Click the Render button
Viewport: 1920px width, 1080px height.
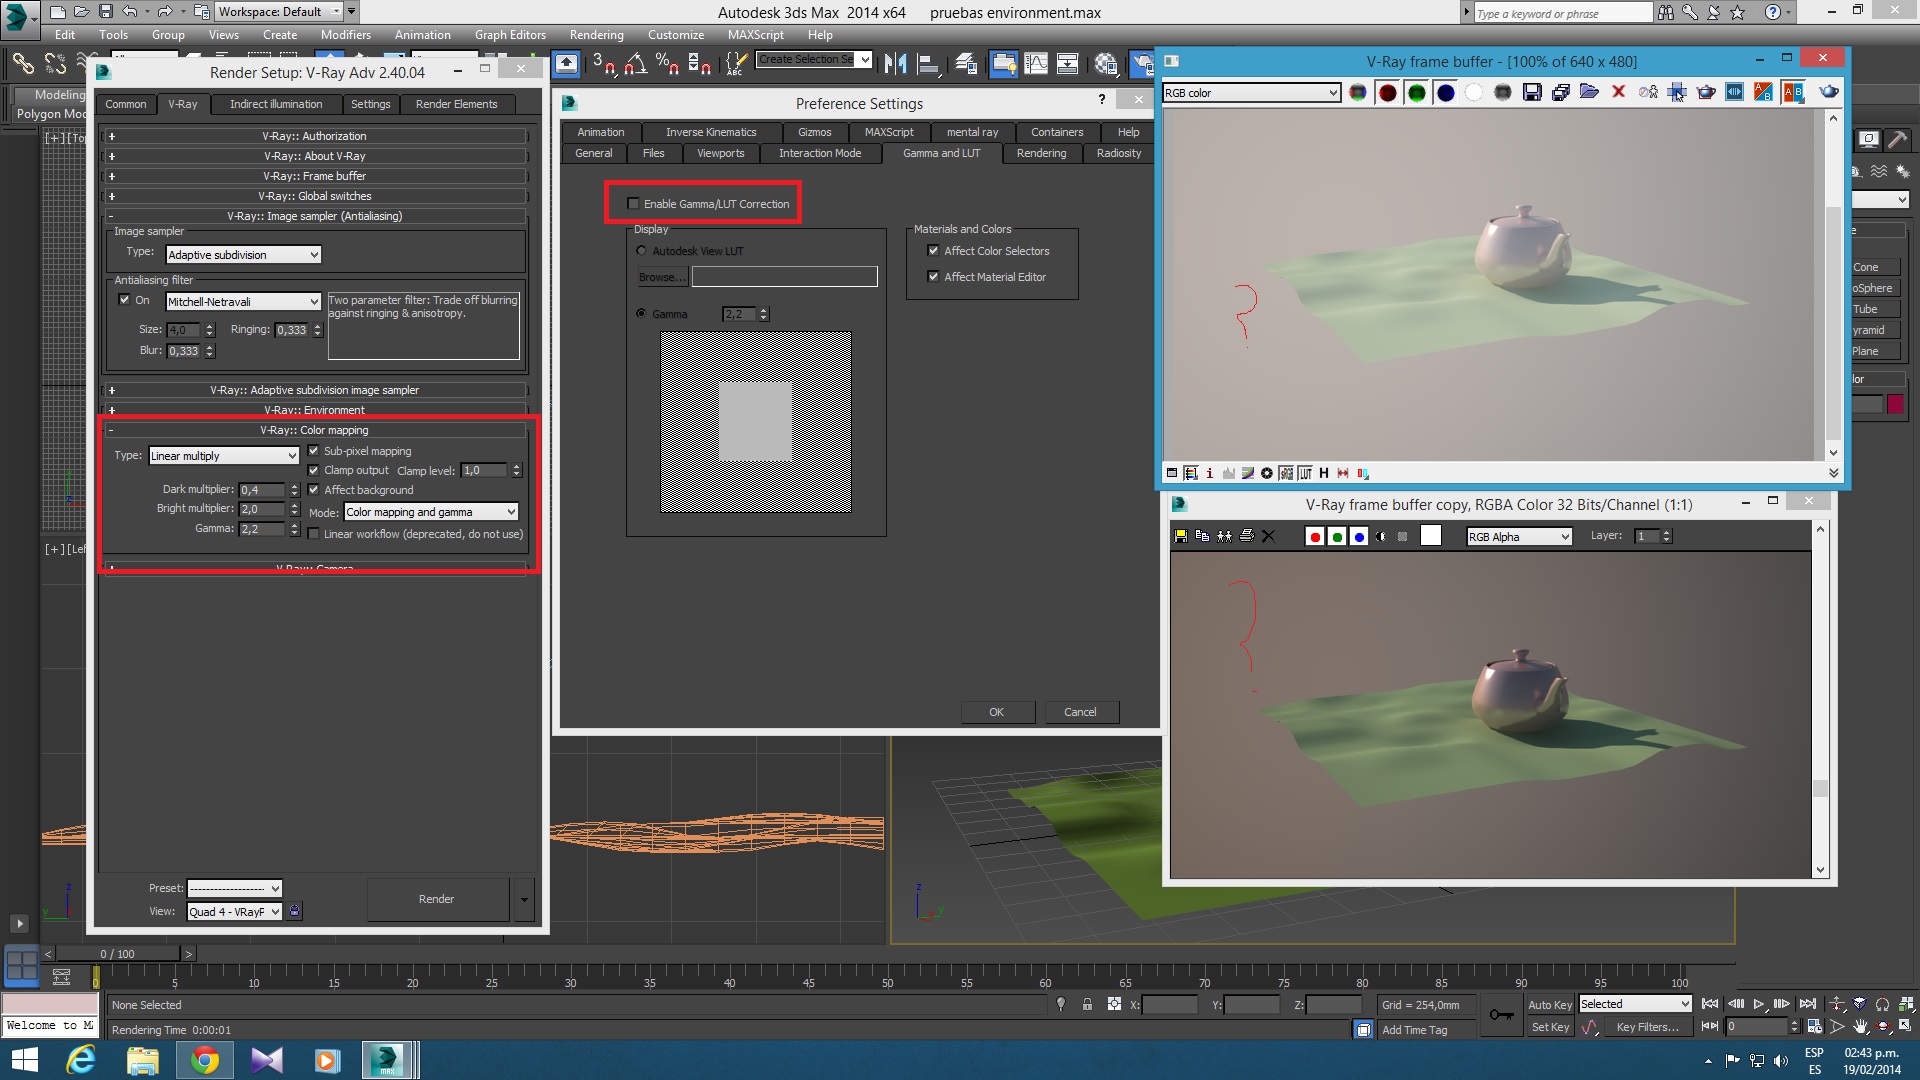click(x=436, y=899)
